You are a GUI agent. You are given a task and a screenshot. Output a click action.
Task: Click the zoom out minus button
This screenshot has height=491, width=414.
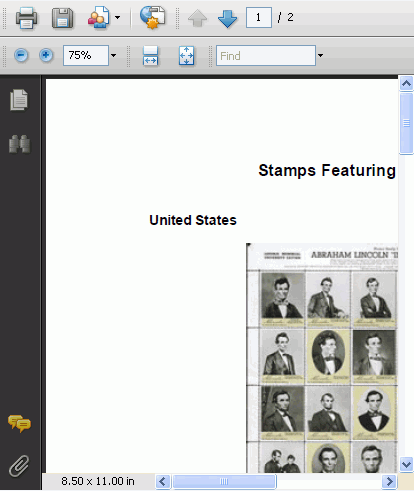[21, 55]
